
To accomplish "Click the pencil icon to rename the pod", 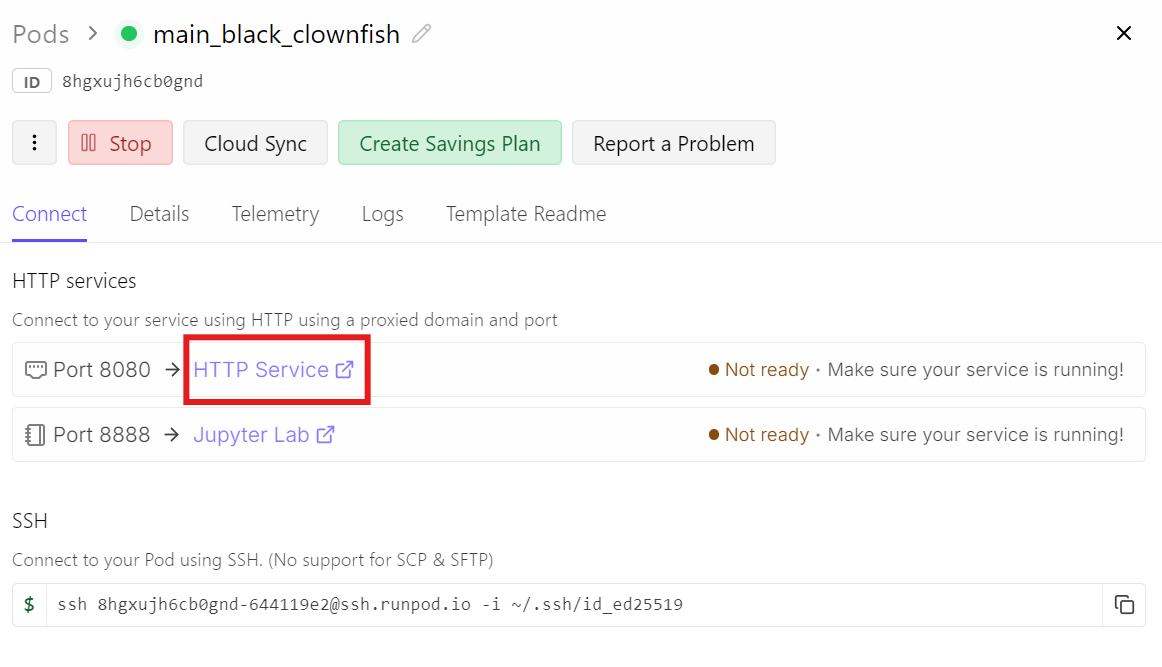I will point(422,34).
